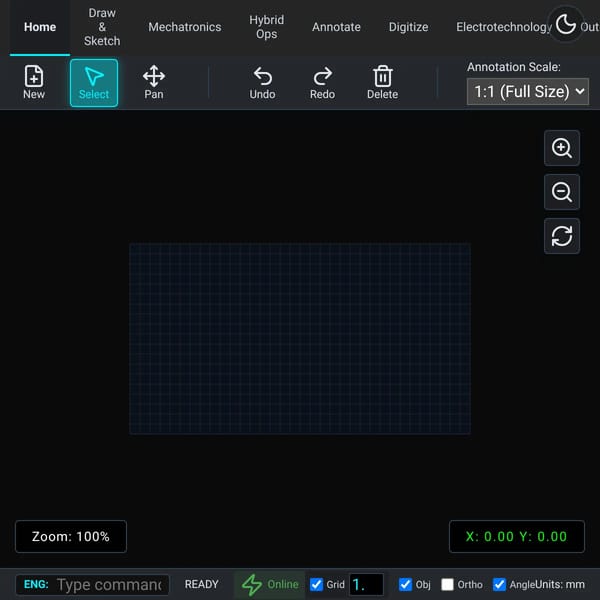Open the Mechatronics tab

(x=185, y=27)
